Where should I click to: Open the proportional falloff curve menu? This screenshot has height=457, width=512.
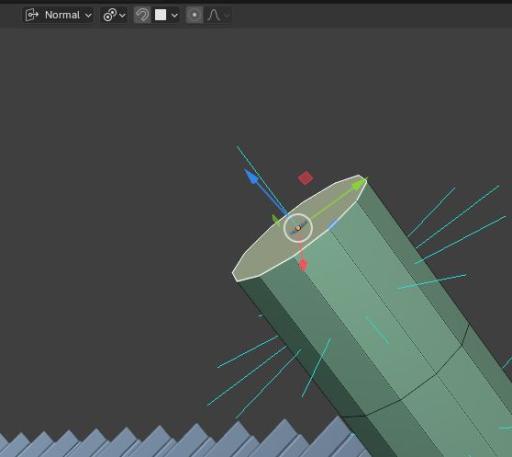218,15
